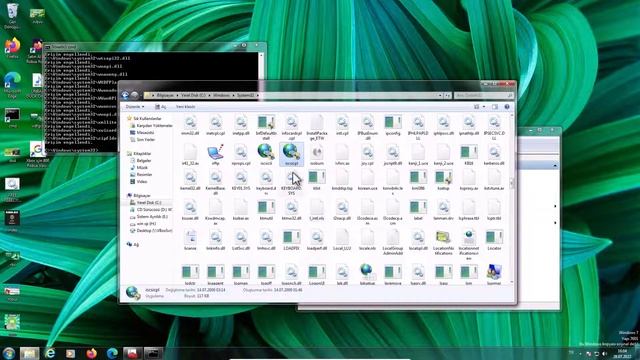Select the LocalGroupAdminAdd file
The image size is (640, 360).
click(393, 242)
